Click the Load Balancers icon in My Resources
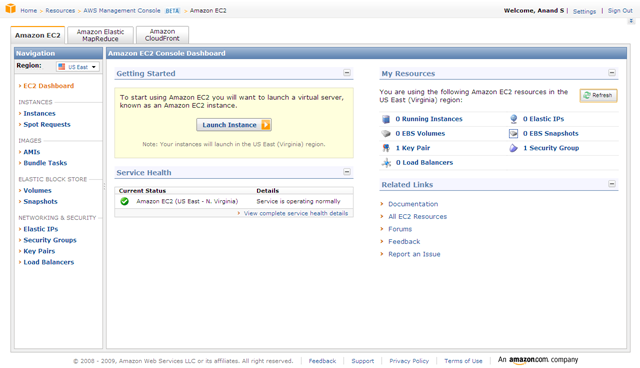 point(386,162)
